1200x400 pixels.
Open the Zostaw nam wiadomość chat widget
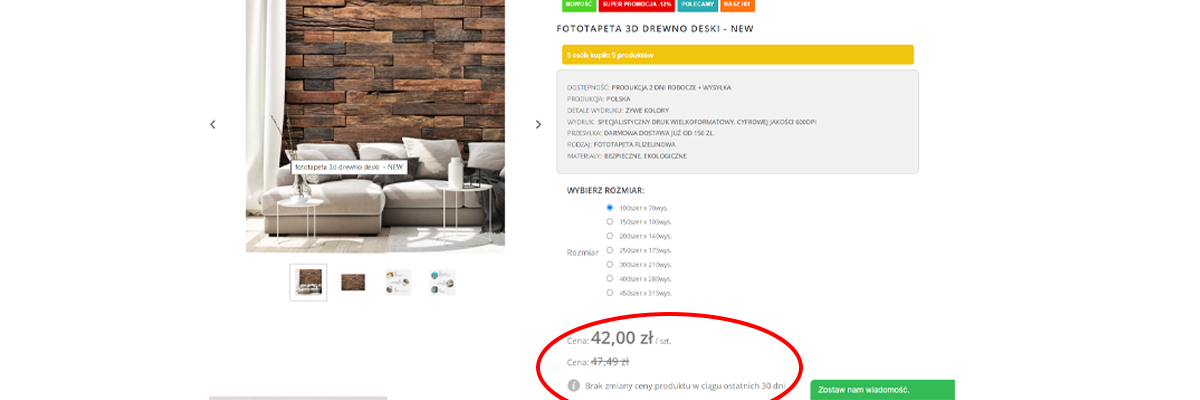(882, 390)
